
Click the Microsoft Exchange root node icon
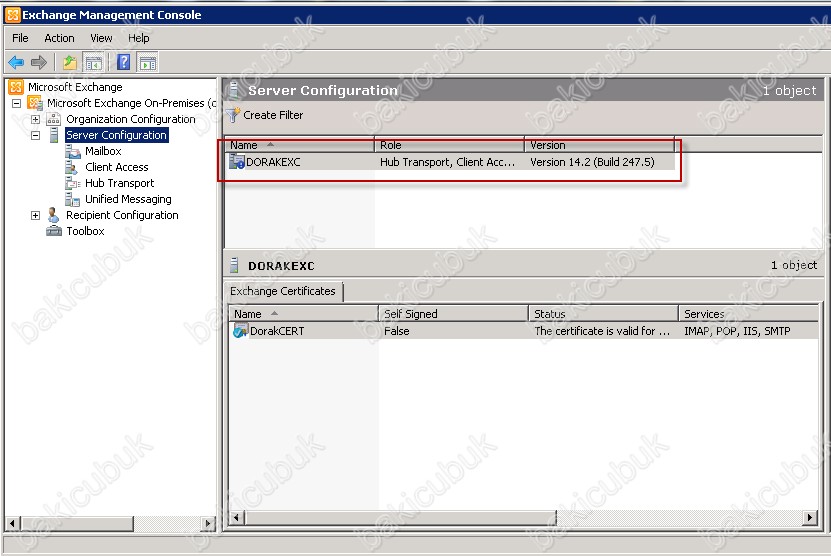pos(16,87)
